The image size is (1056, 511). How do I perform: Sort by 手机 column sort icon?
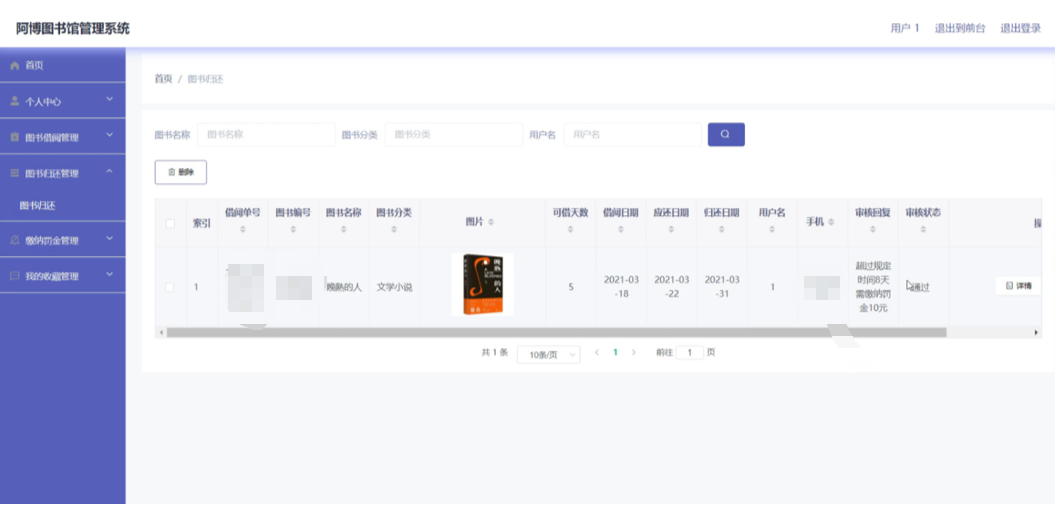832,222
